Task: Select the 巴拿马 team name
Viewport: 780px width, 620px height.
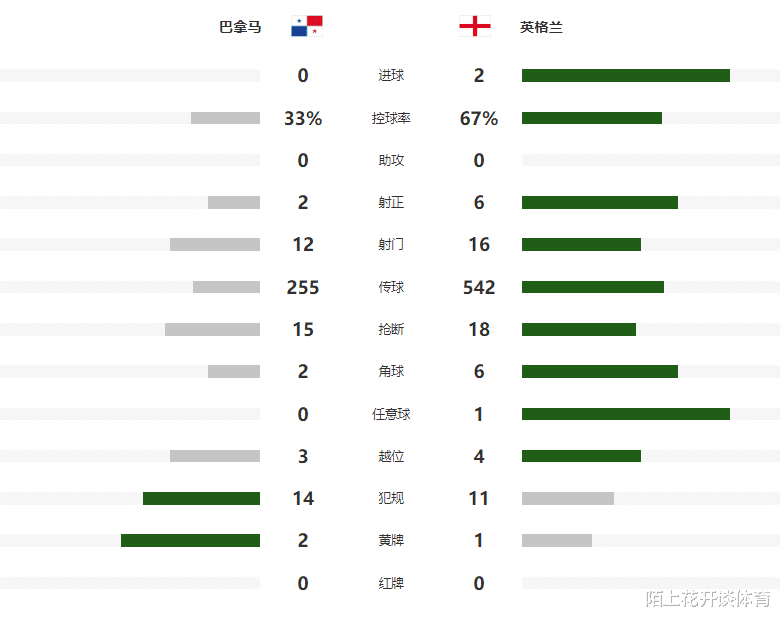Action: click(240, 27)
